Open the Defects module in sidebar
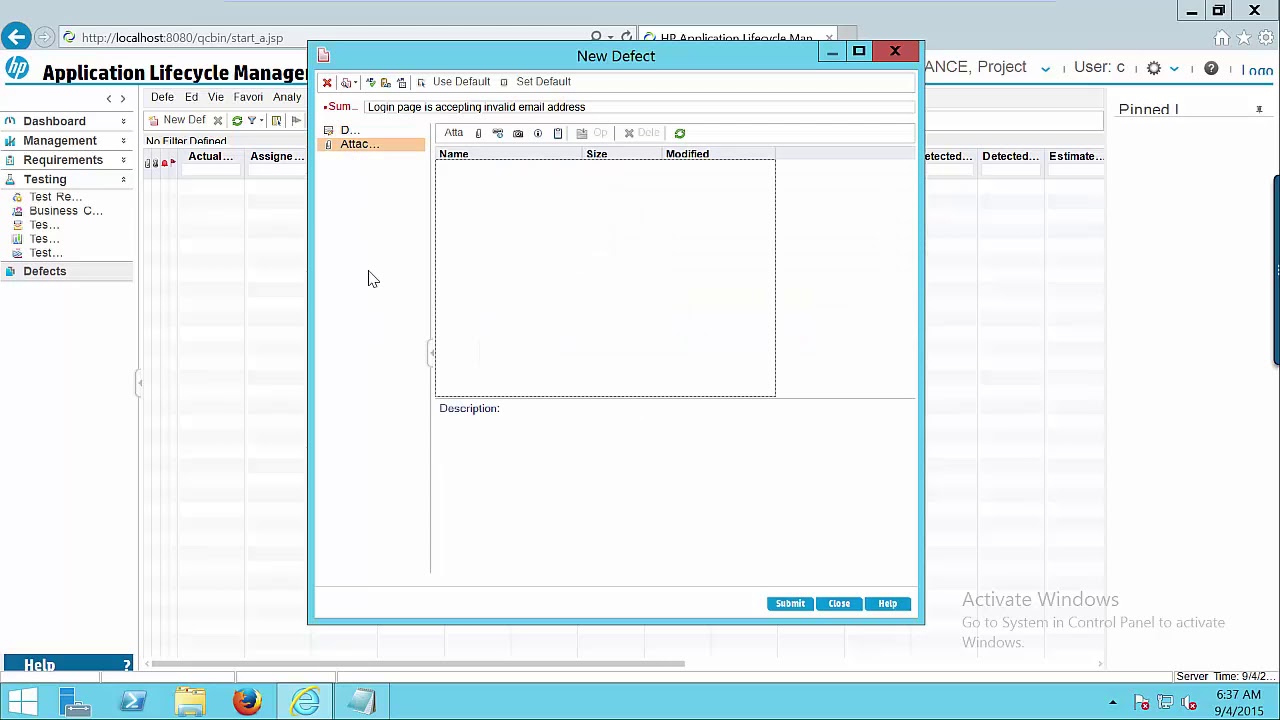Viewport: 1280px width, 720px height. click(x=66, y=271)
